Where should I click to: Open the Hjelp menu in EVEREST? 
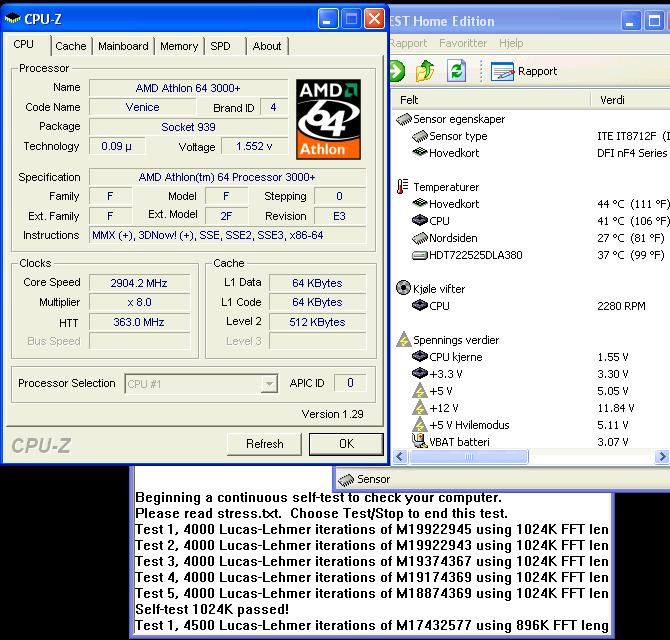pos(511,43)
